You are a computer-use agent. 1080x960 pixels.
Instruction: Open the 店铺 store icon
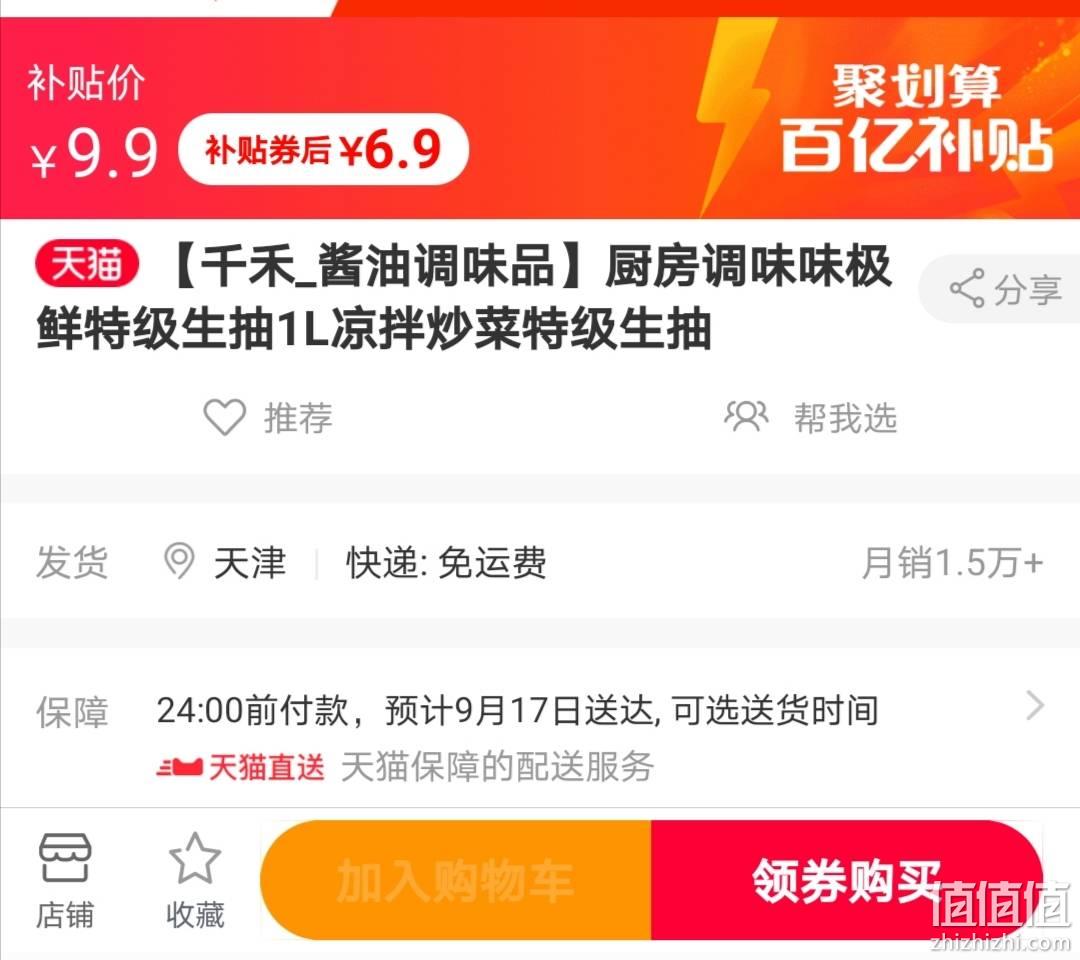coord(64,857)
